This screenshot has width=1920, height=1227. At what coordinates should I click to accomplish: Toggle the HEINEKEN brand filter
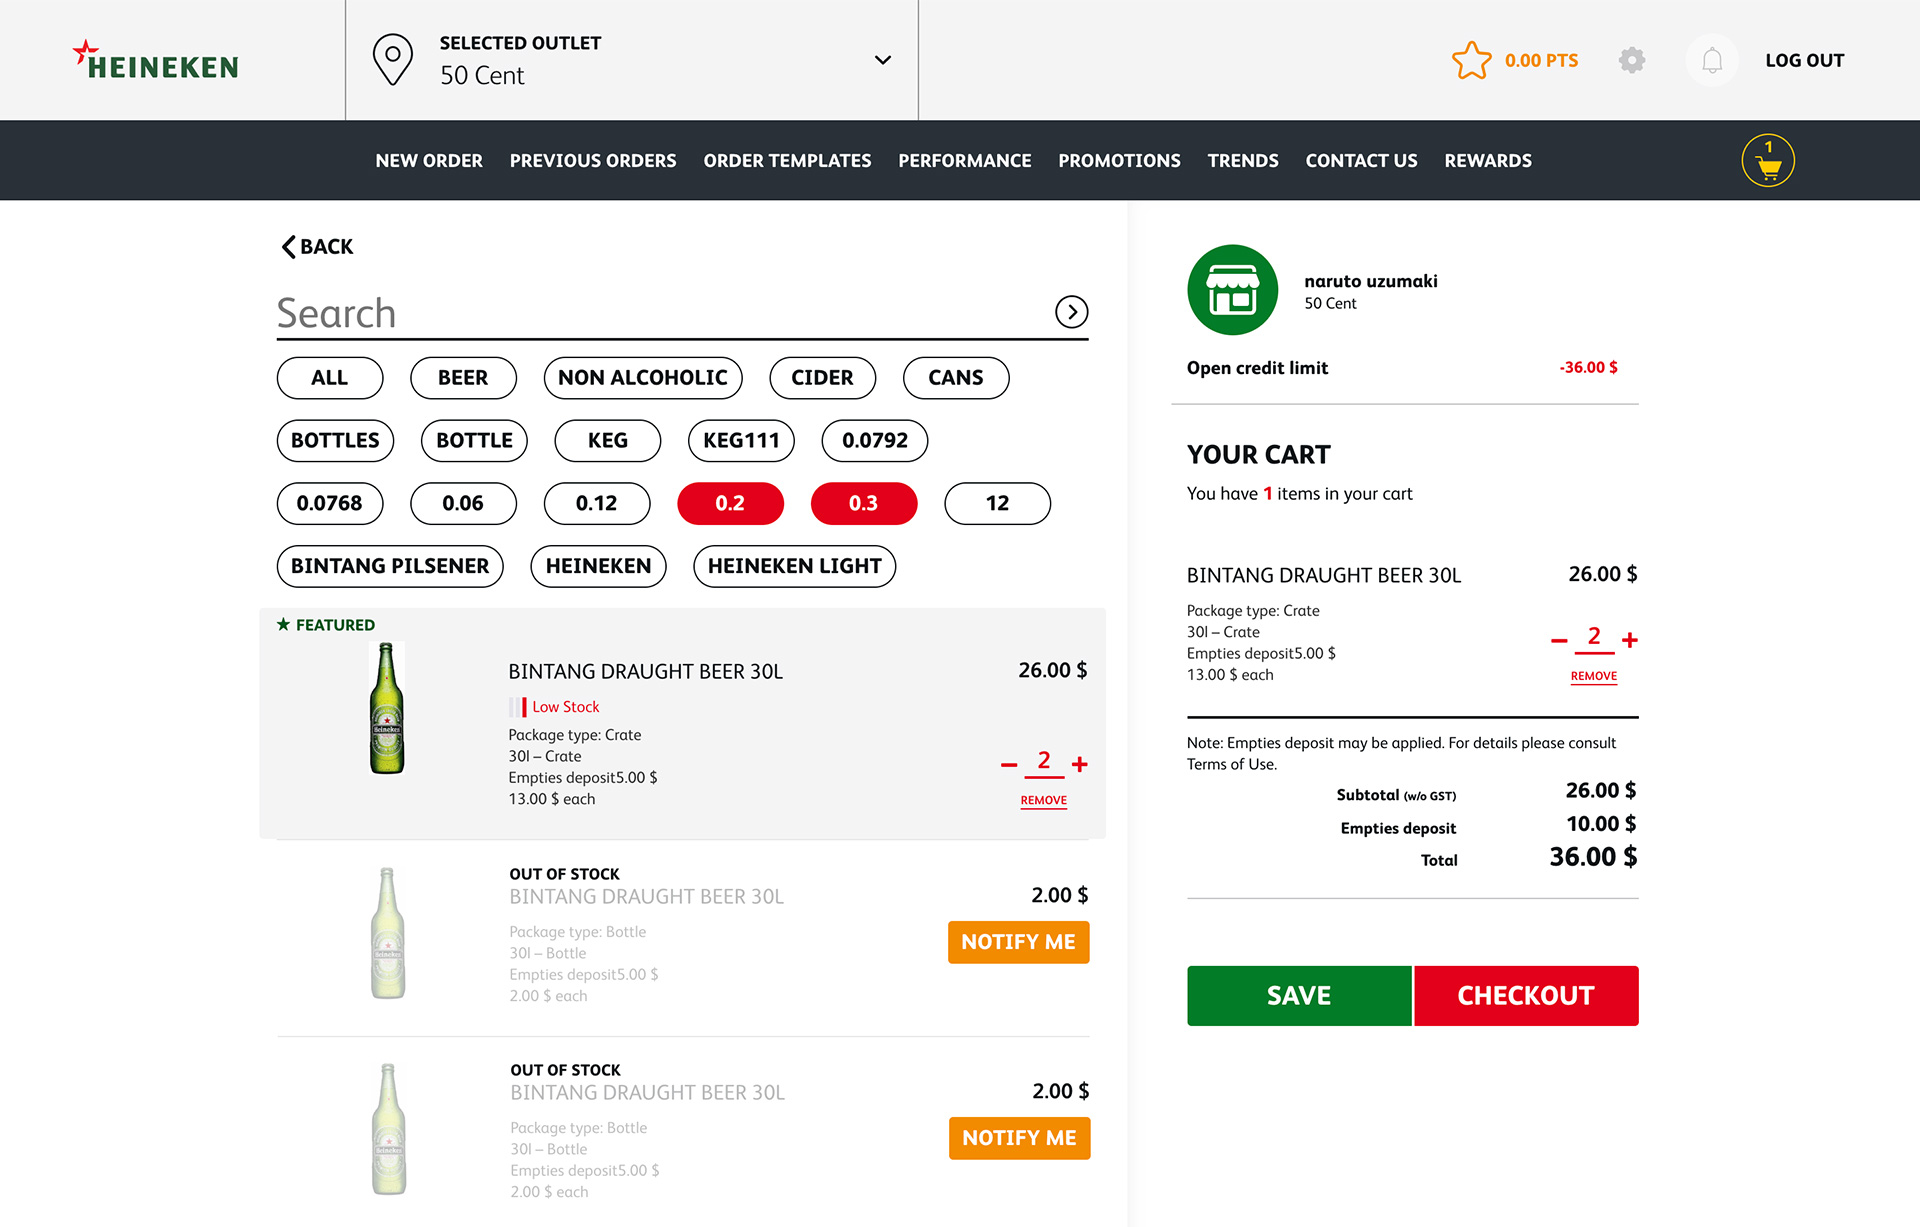pos(598,567)
